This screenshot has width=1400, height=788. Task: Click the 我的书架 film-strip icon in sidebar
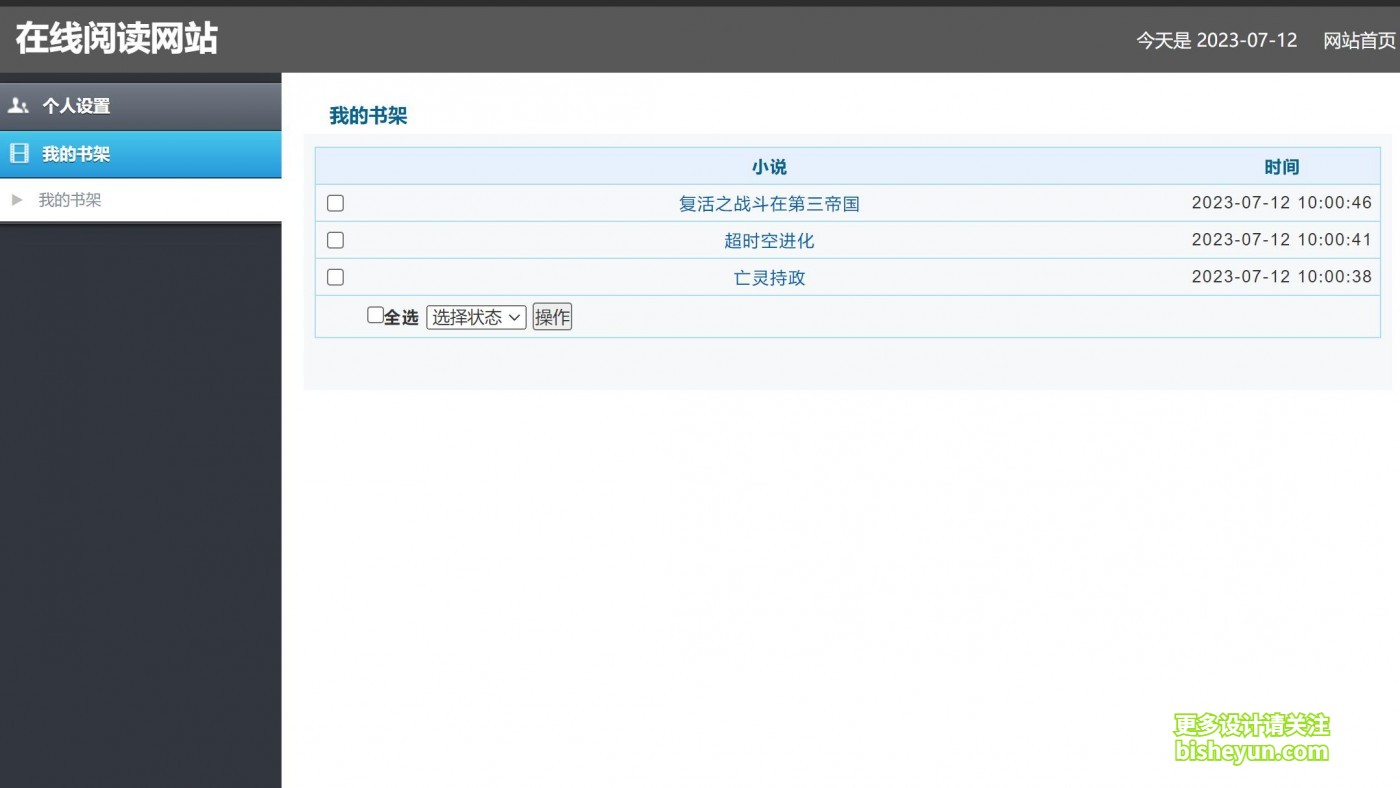coord(19,153)
